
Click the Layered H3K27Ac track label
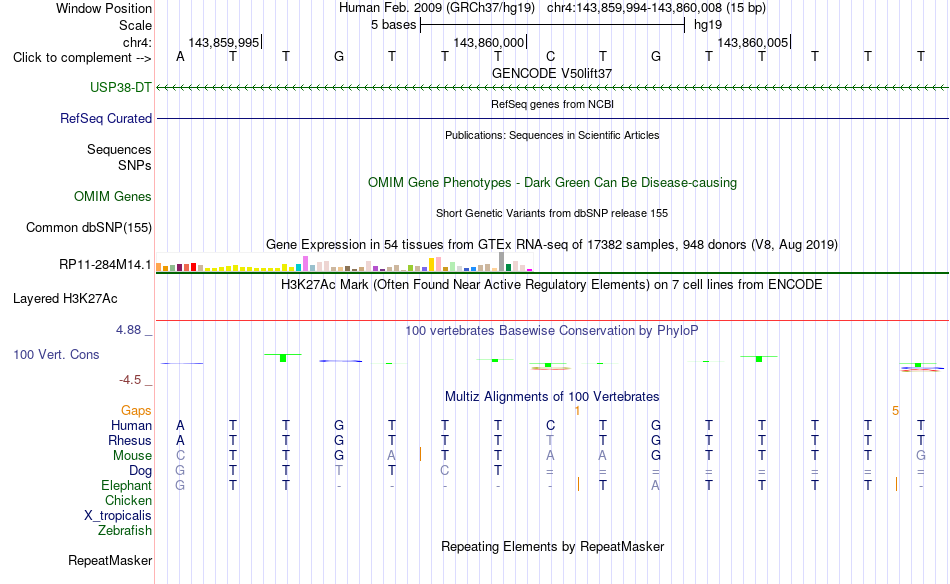(65, 298)
